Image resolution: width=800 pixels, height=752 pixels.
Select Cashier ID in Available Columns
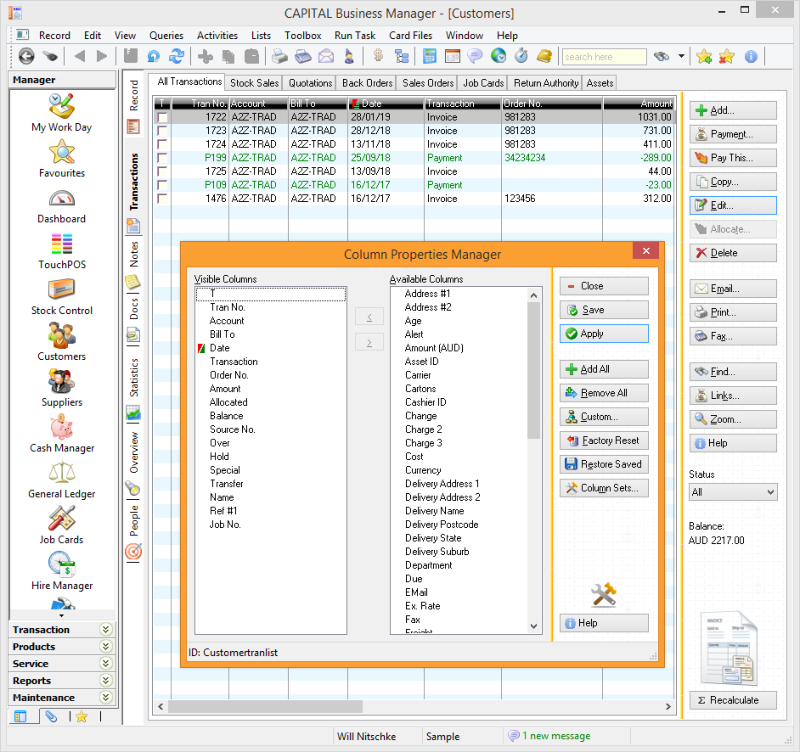tap(426, 402)
